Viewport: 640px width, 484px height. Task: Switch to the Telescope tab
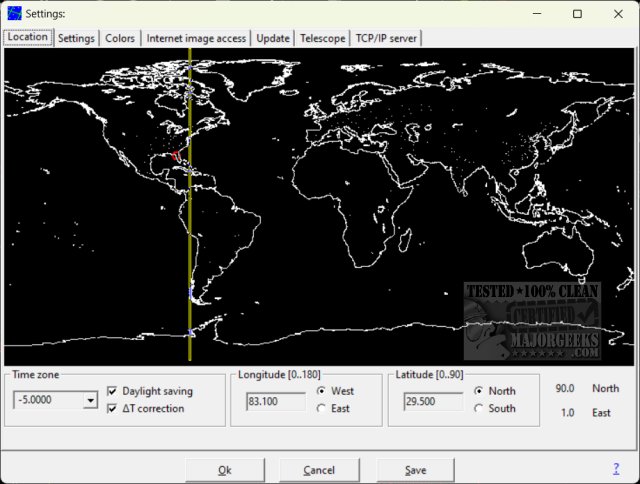[322, 38]
